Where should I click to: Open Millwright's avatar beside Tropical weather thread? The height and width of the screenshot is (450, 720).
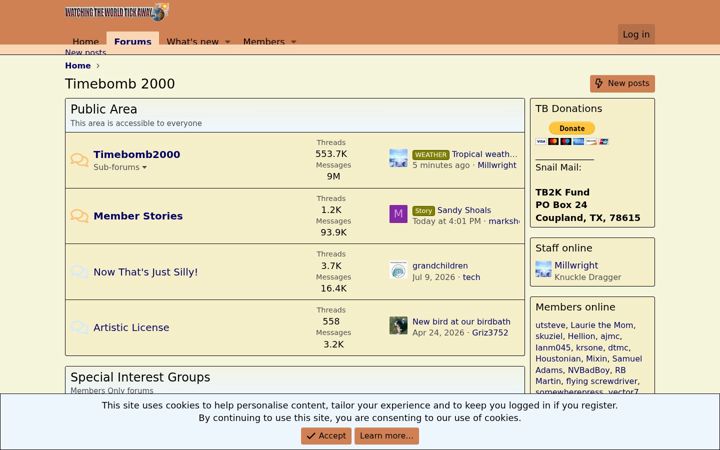point(398,158)
